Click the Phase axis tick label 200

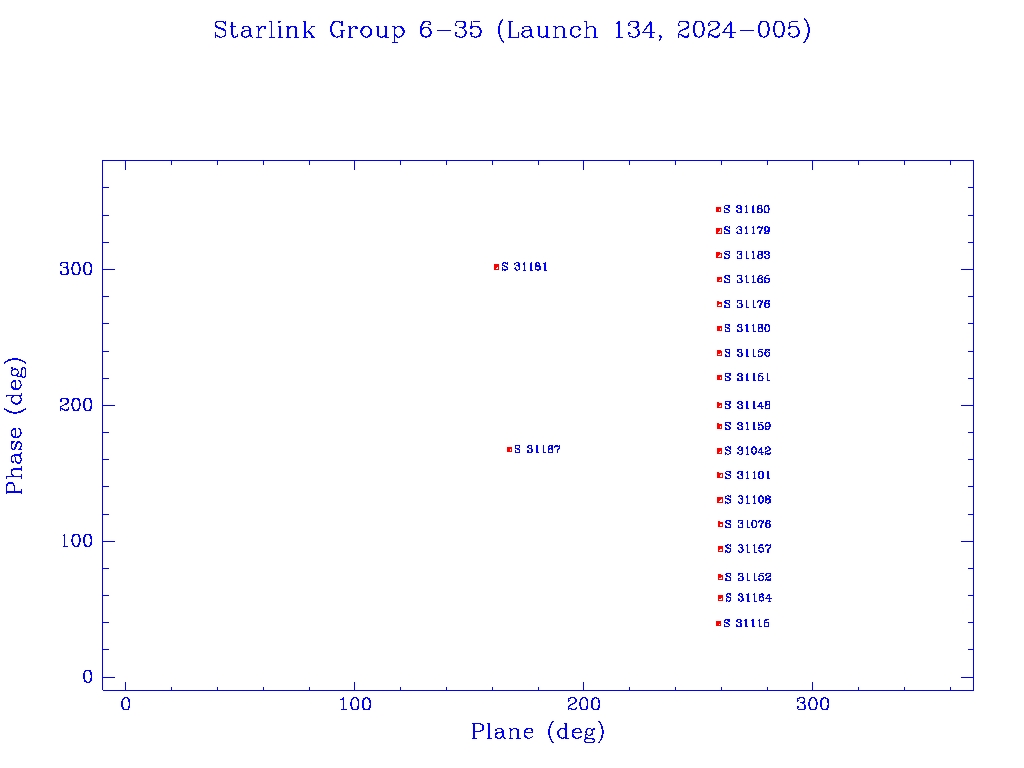(76, 405)
